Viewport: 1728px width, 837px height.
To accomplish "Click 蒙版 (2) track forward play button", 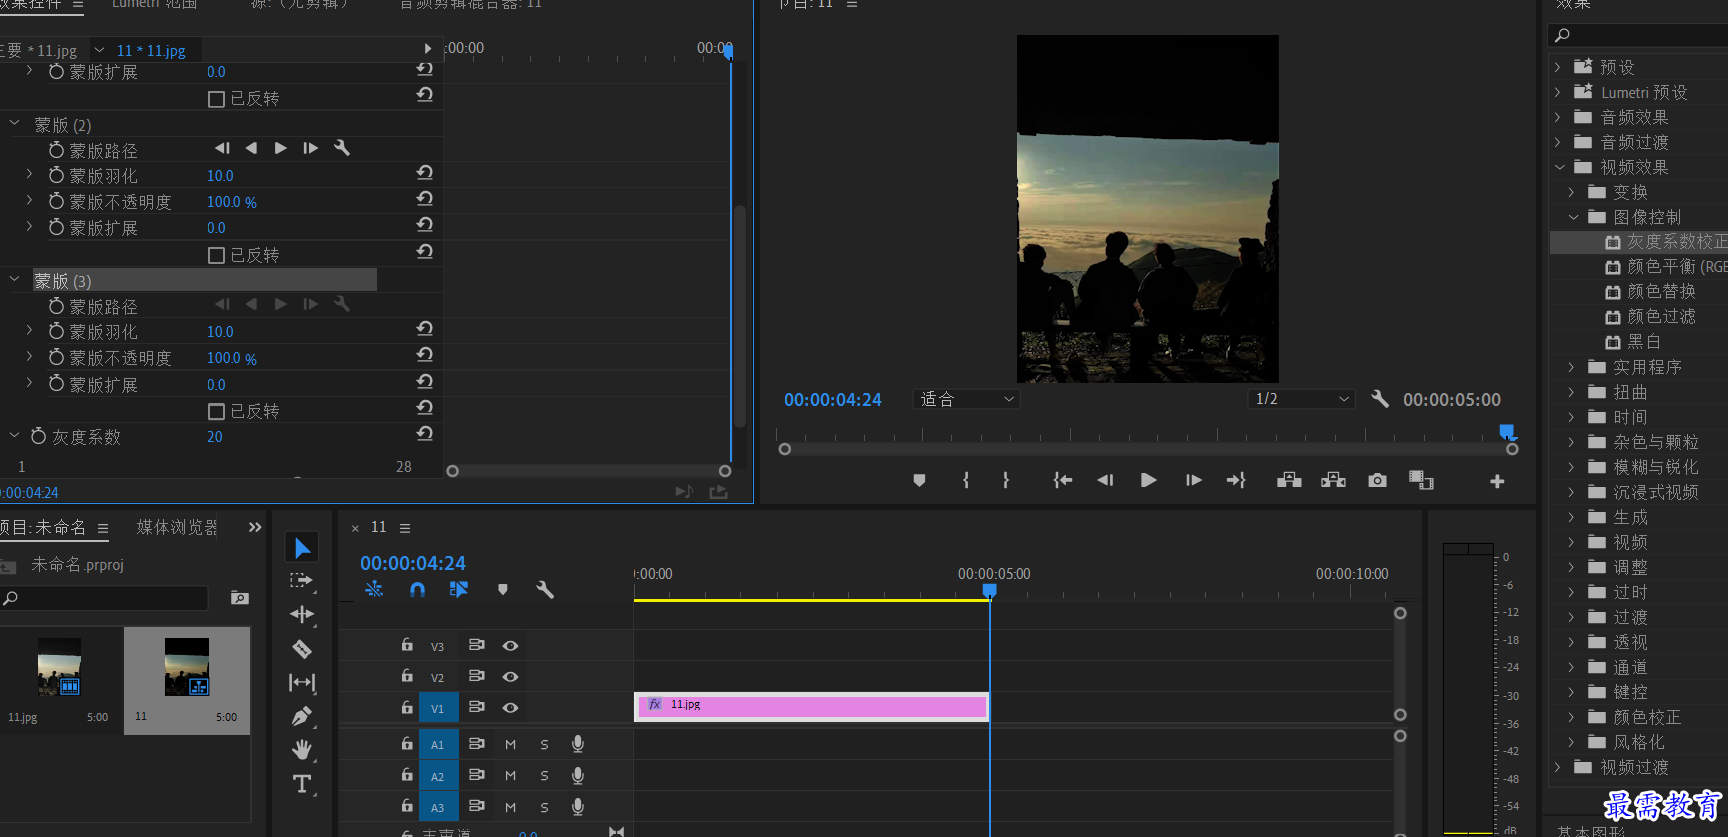I will click(281, 148).
